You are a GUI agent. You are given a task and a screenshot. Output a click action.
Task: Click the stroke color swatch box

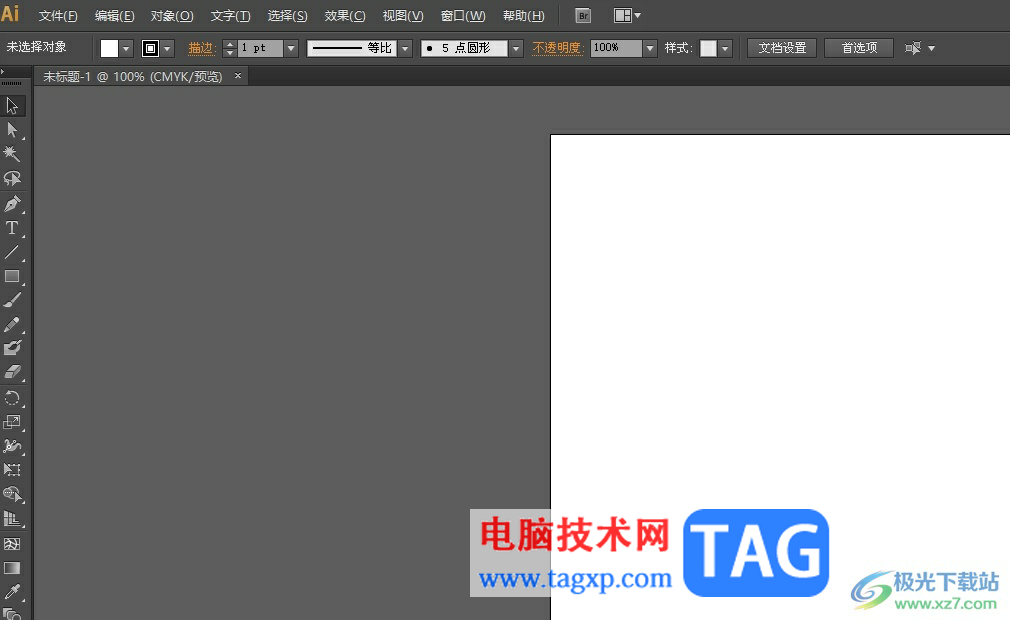pyautogui.click(x=150, y=48)
